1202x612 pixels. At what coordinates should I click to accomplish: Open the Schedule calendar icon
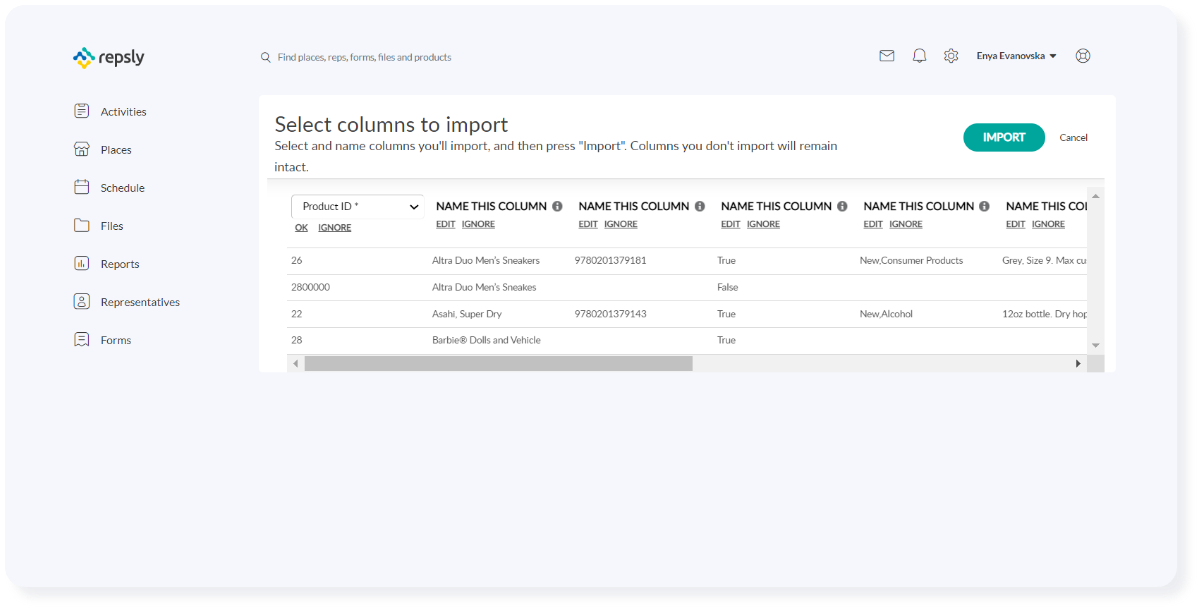pos(81,187)
